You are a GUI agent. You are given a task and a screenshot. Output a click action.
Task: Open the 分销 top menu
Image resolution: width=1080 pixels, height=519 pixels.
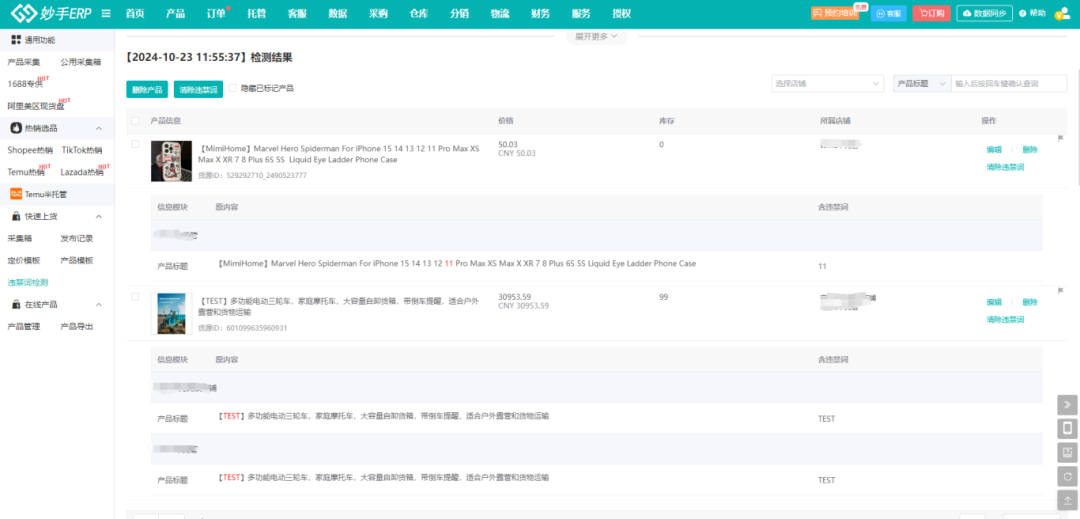click(459, 14)
